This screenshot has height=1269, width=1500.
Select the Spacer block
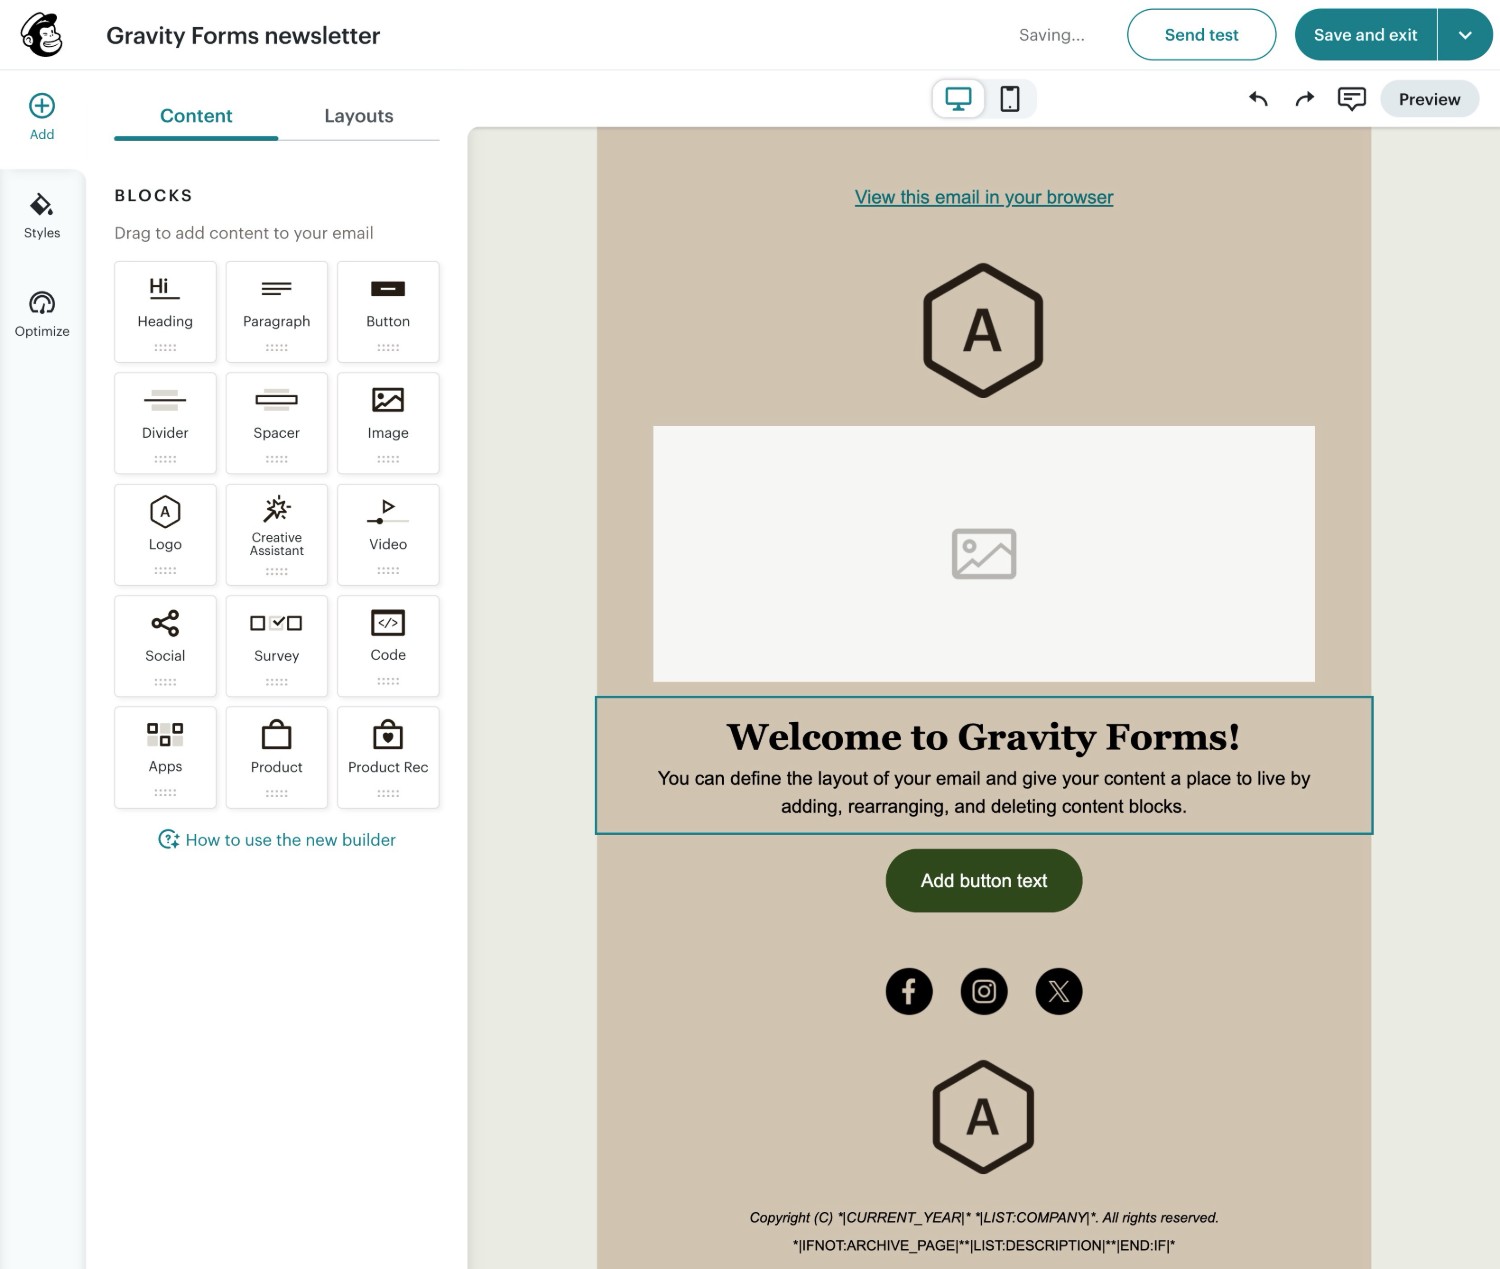coord(277,423)
